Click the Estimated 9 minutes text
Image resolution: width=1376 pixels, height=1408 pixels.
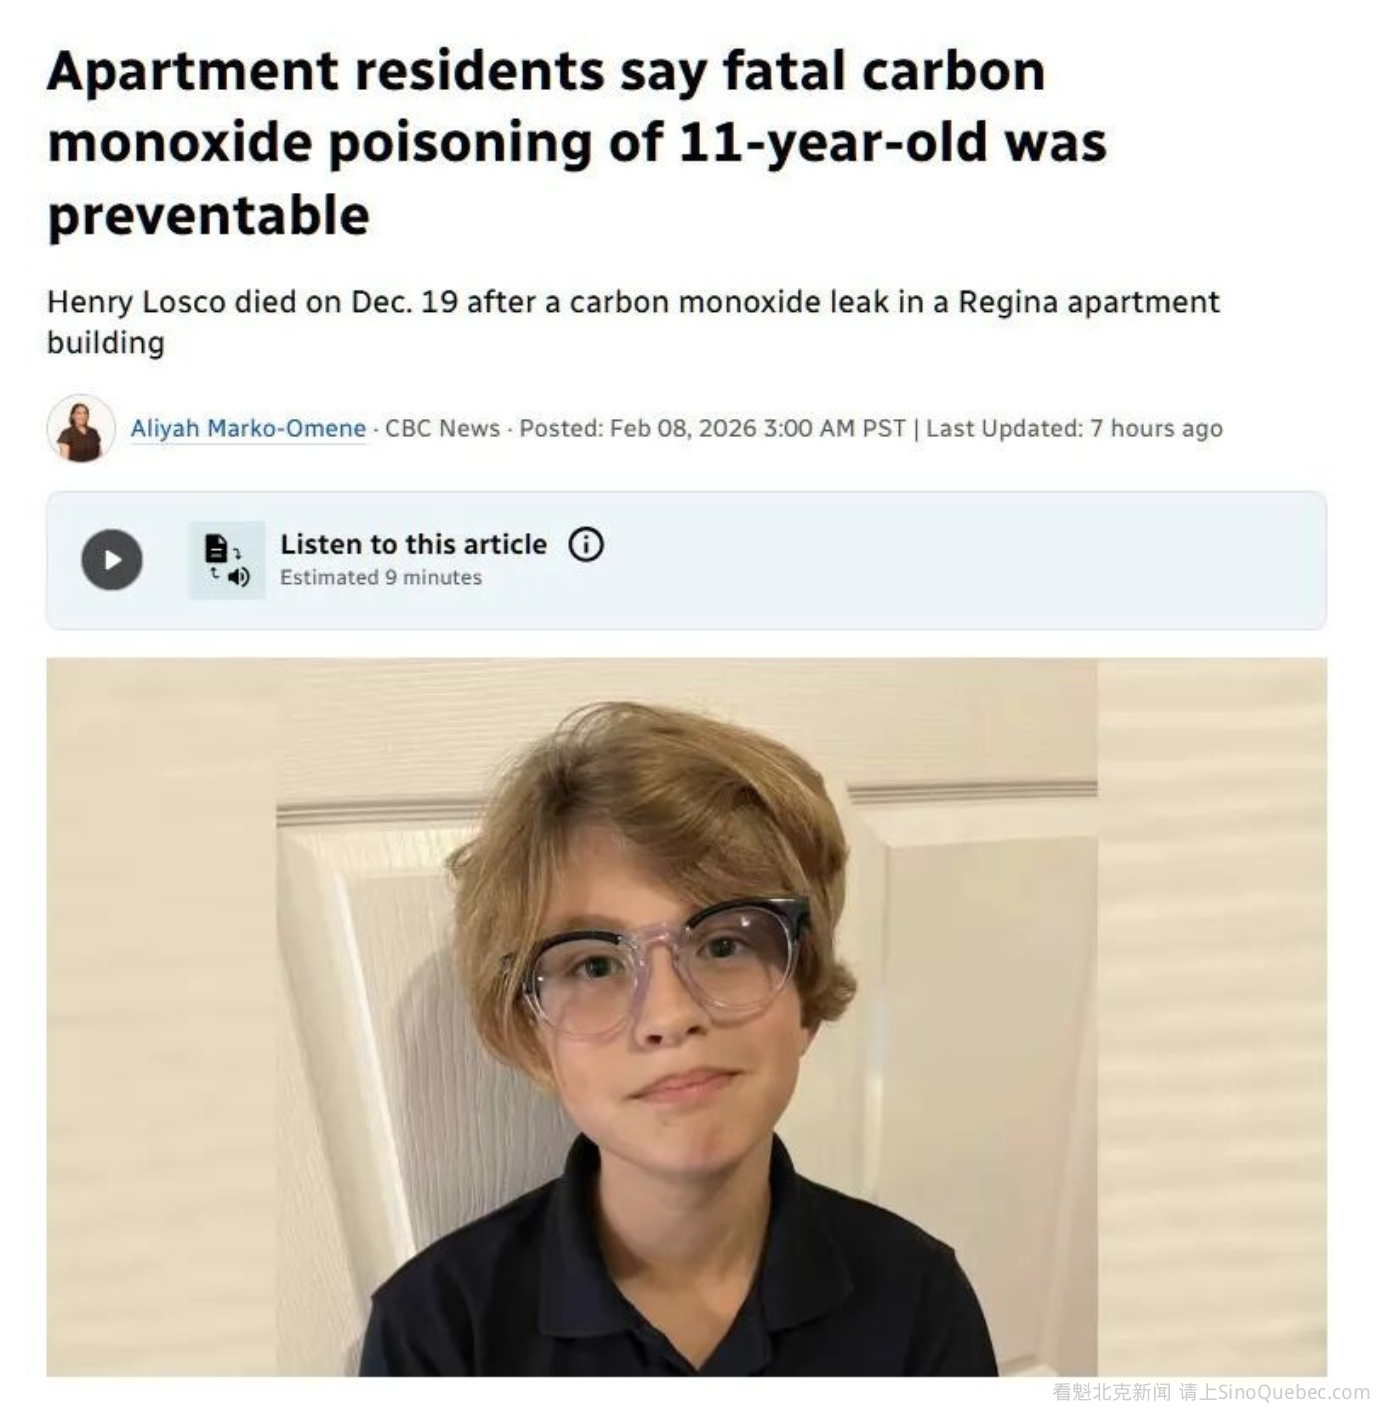(380, 577)
